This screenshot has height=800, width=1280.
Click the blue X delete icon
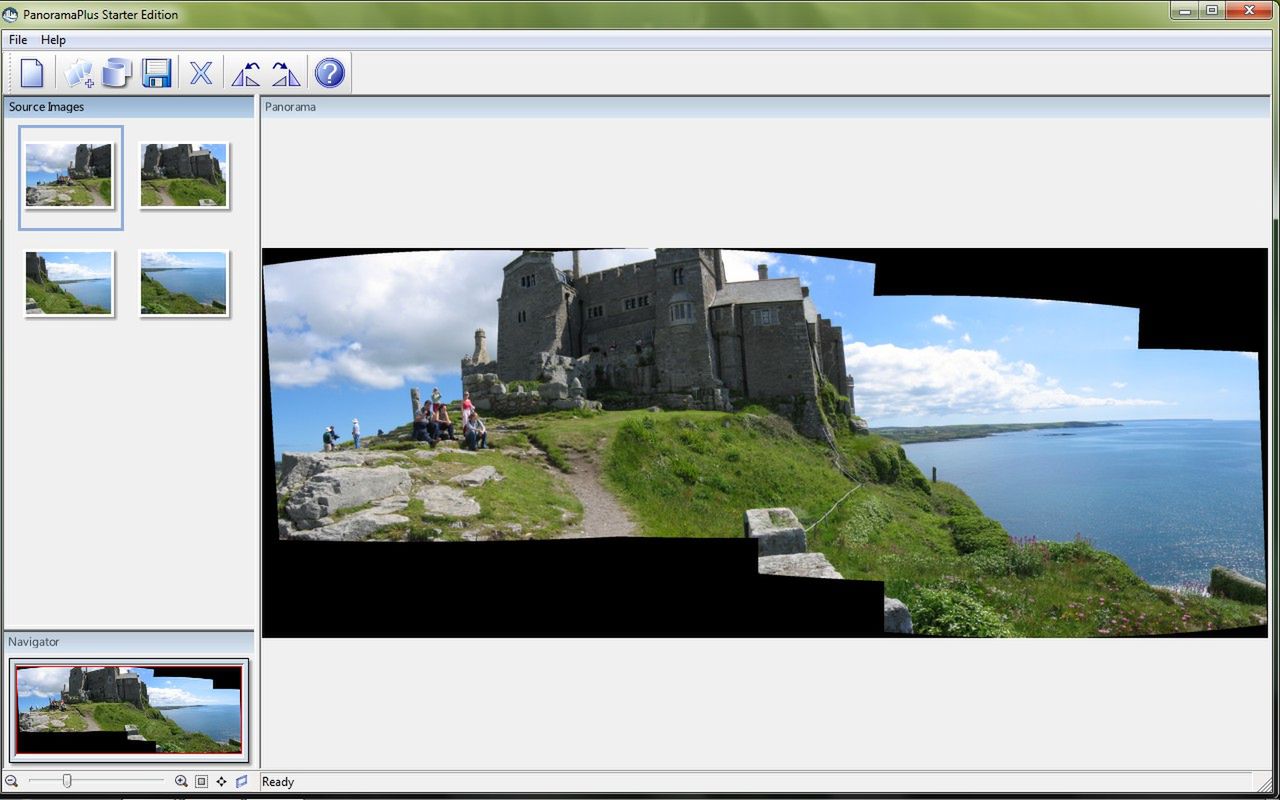pos(201,73)
